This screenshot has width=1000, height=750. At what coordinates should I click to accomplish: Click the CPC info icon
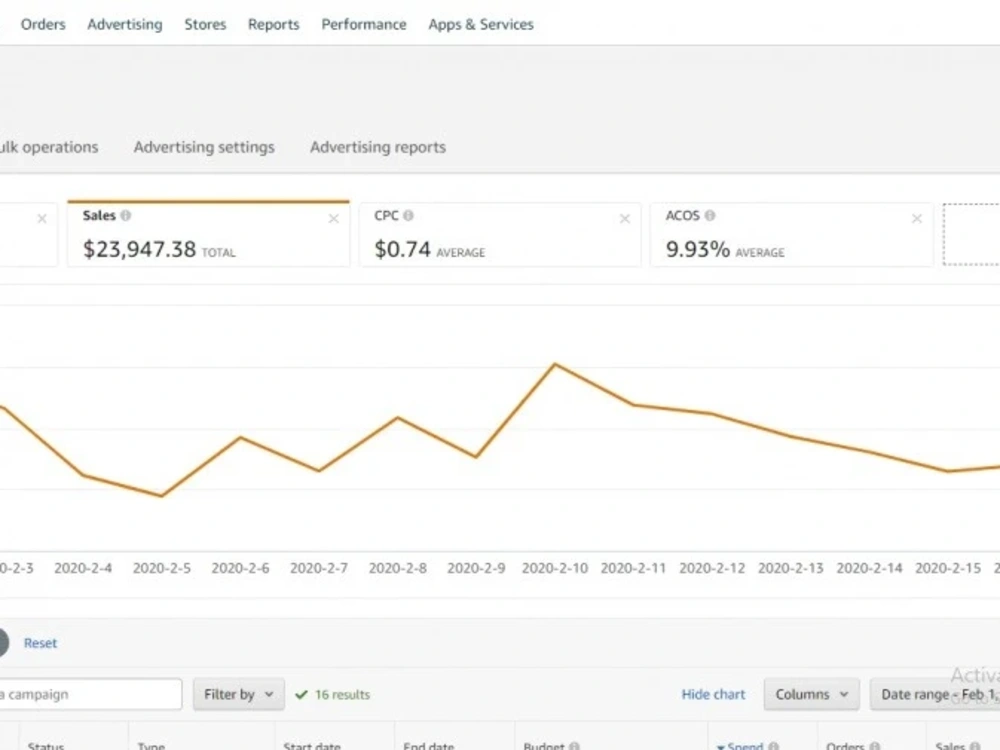408,216
